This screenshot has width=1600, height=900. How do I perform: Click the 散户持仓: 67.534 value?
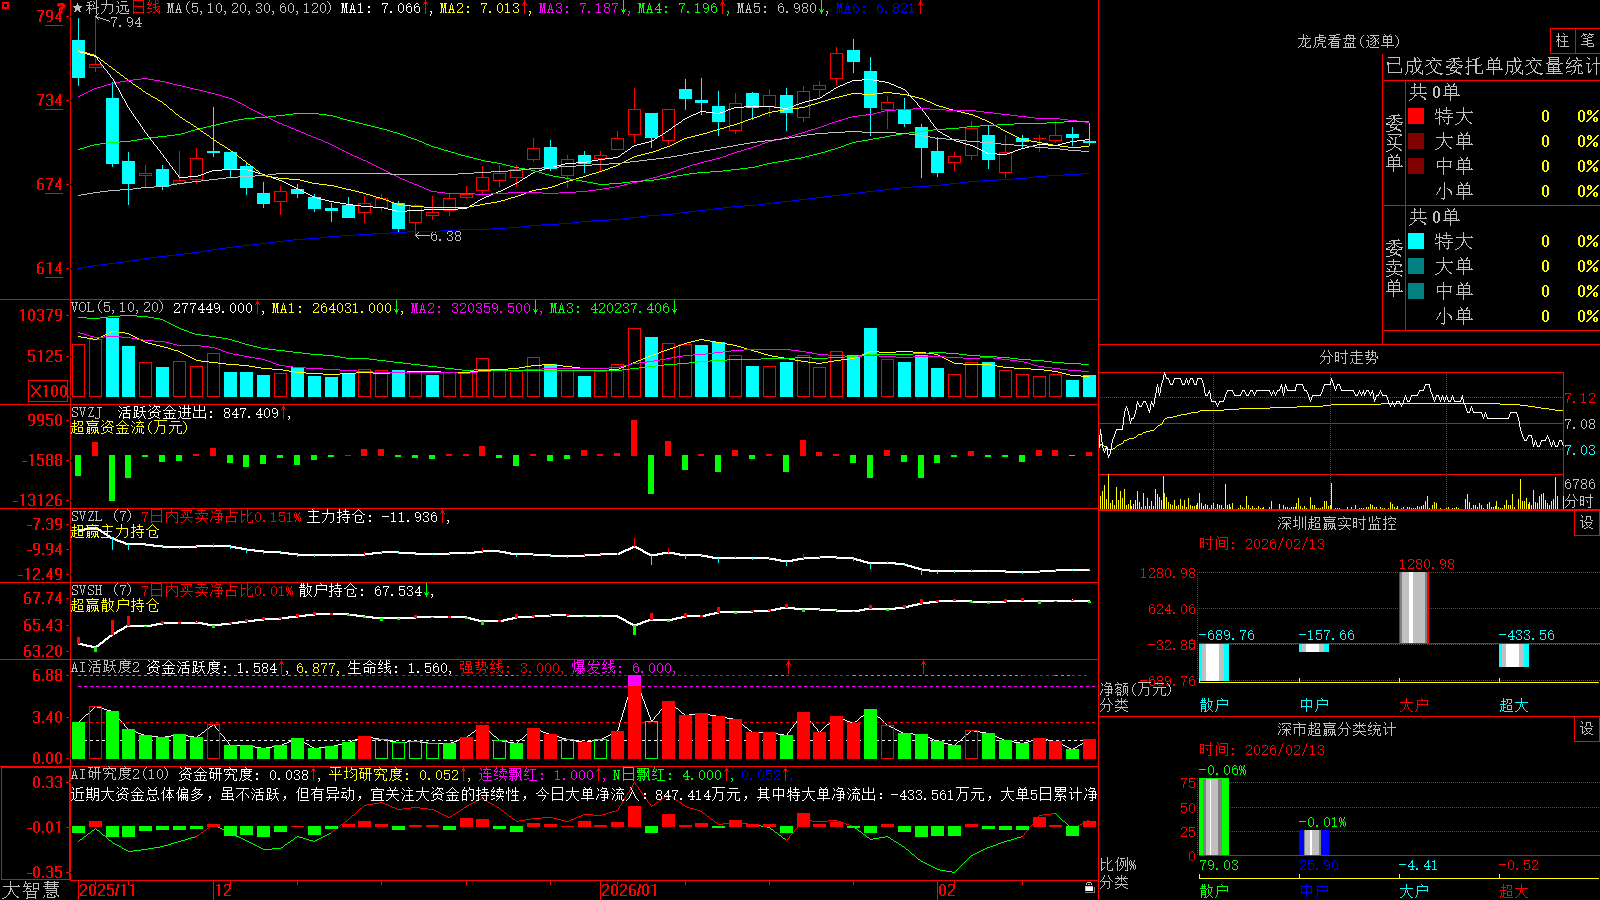(x=361, y=591)
